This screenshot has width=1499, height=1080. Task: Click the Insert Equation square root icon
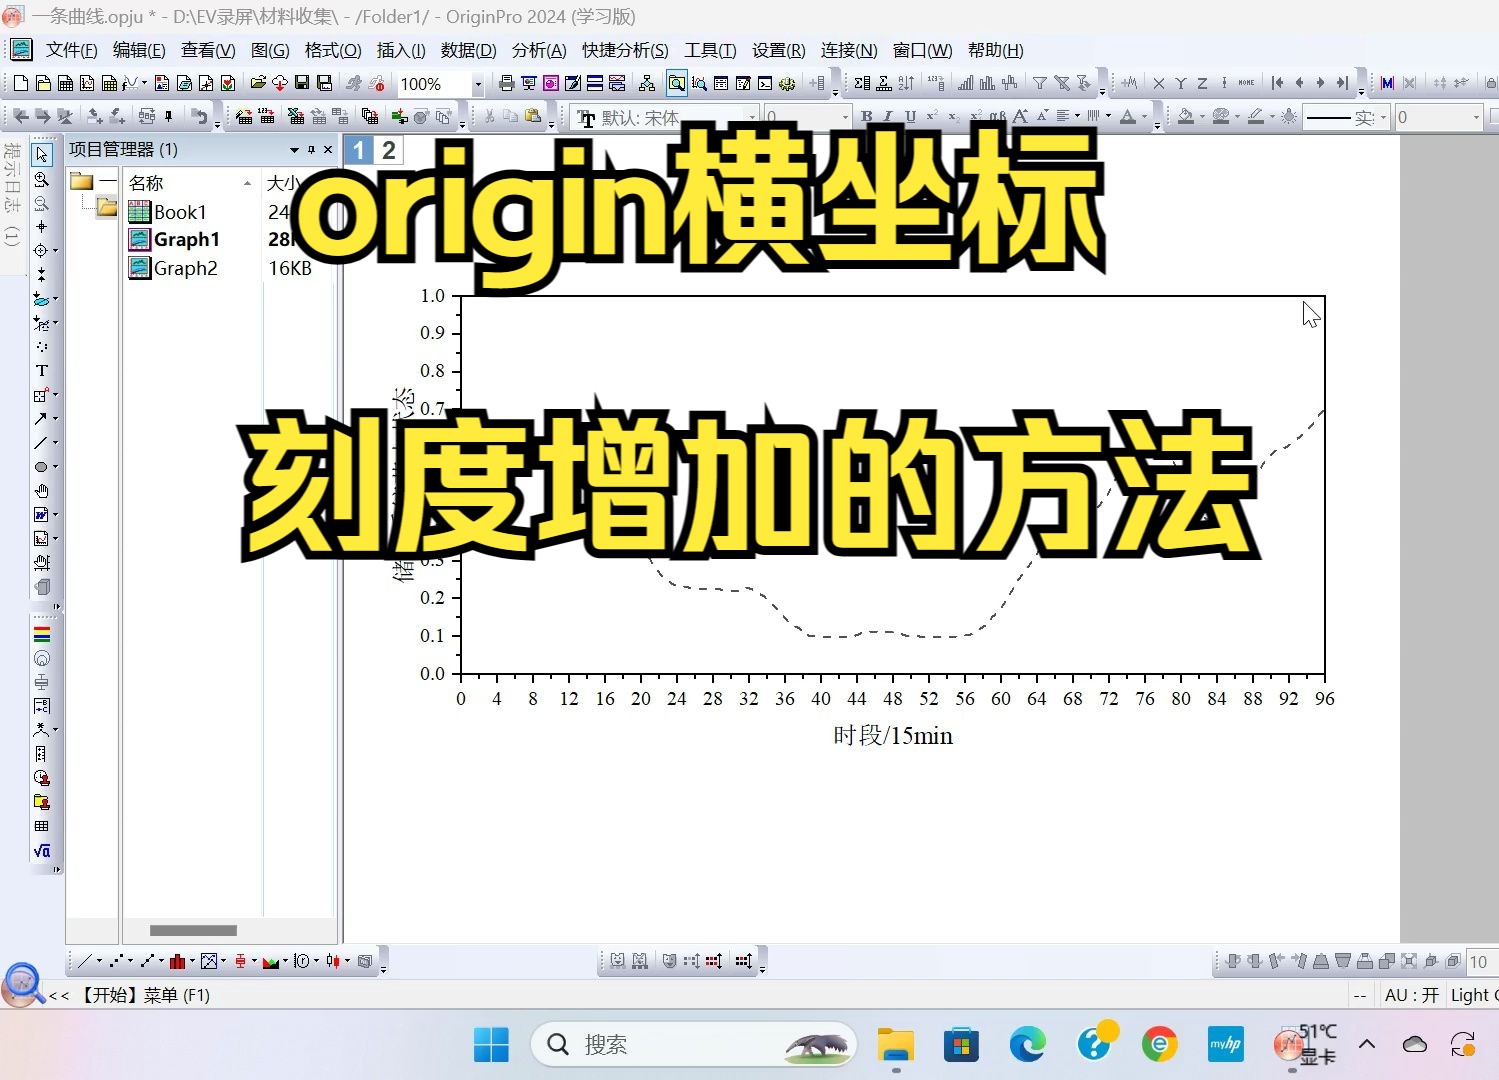tap(41, 851)
